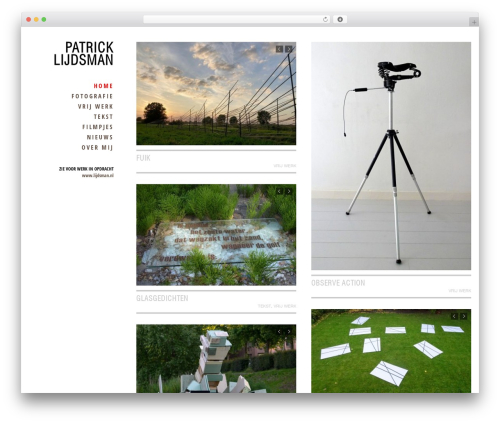The width and height of the screenshot is (500, 423).
Task: Open the Fotografie section
Action: click(x=92, y=96)
